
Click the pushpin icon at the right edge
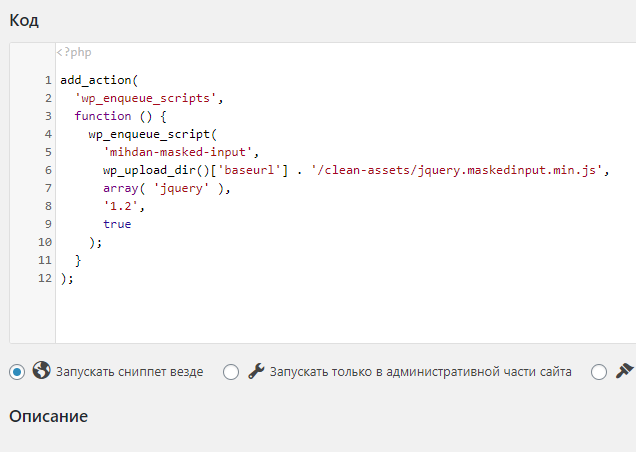(625, 370)
